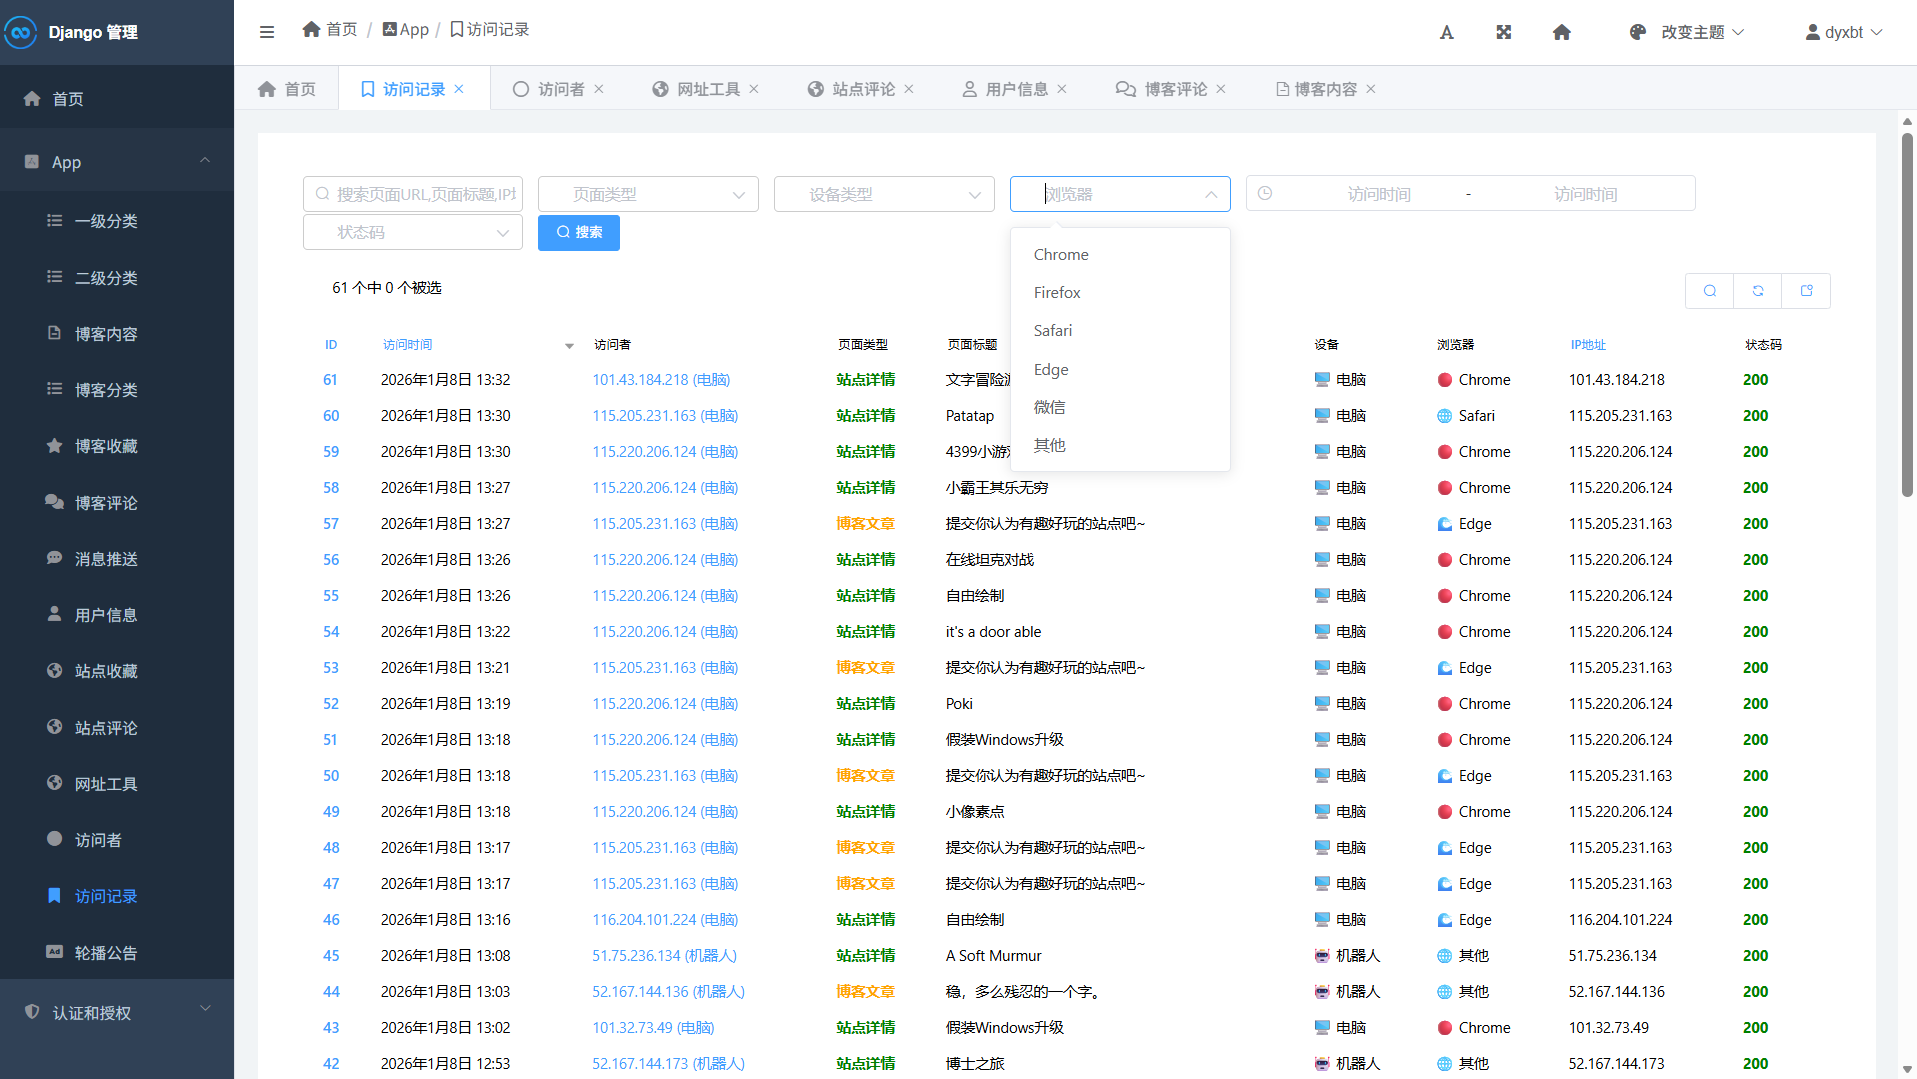The width and height of the screenshot is (1917, 1079).
Task: Click the font size icon in header
Action: [x=1446, y=32]
